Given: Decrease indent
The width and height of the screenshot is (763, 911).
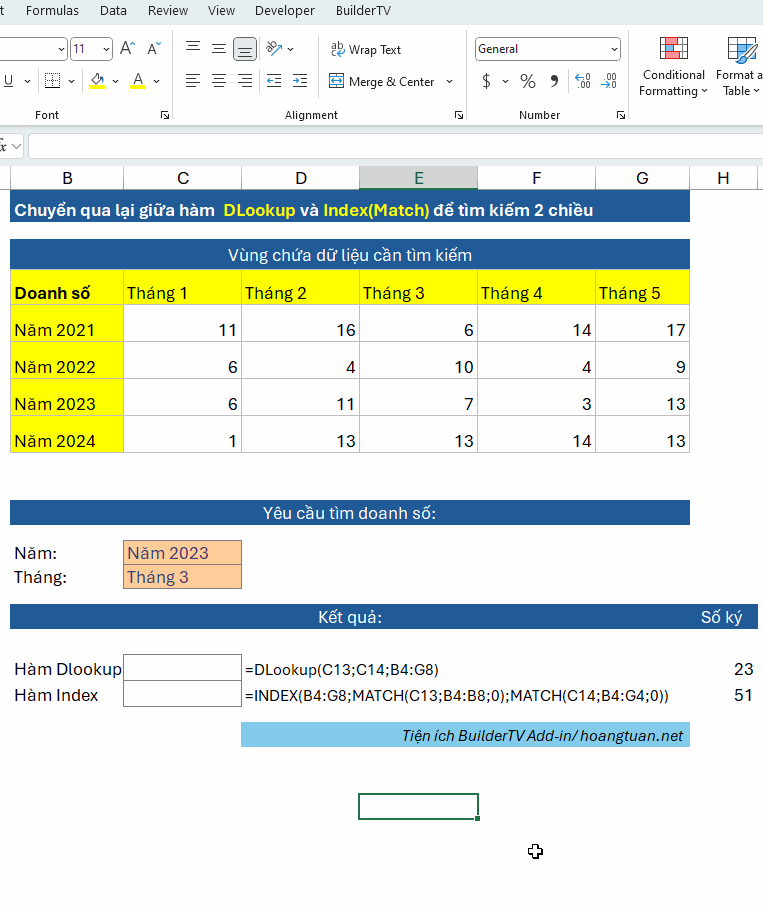Looking at the screenshot, I should coord(274,81).
